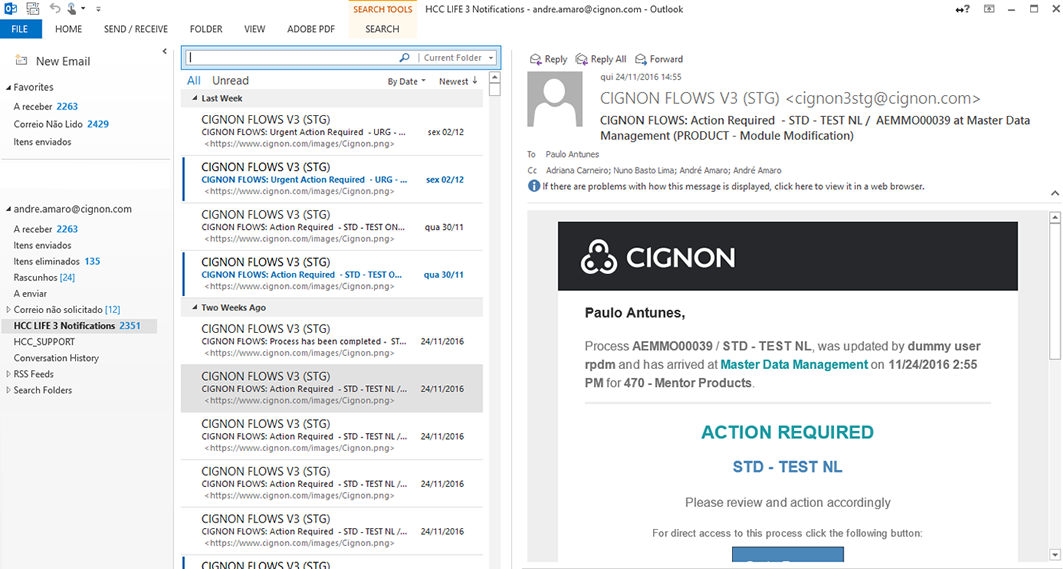Open the Process has been completed email
This screenshot has width=1063, height=569.
click(x=333, y=340)
